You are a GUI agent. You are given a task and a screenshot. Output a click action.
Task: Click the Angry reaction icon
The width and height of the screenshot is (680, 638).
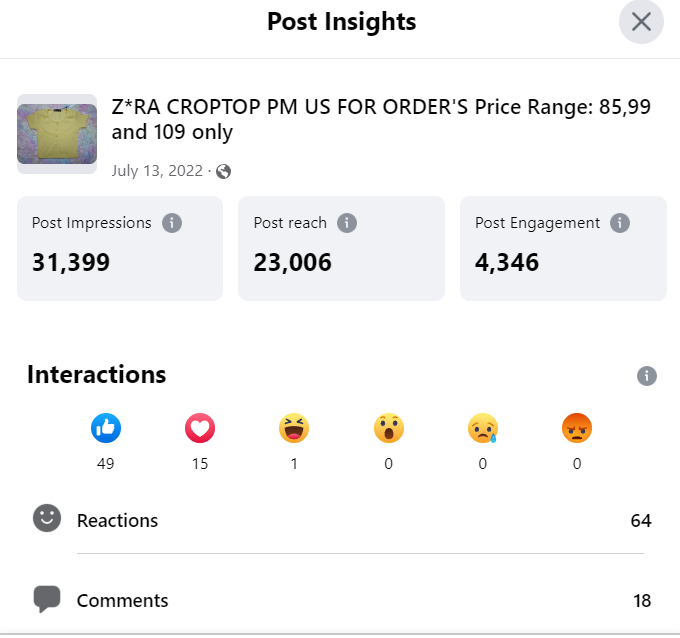click(577, 429)
